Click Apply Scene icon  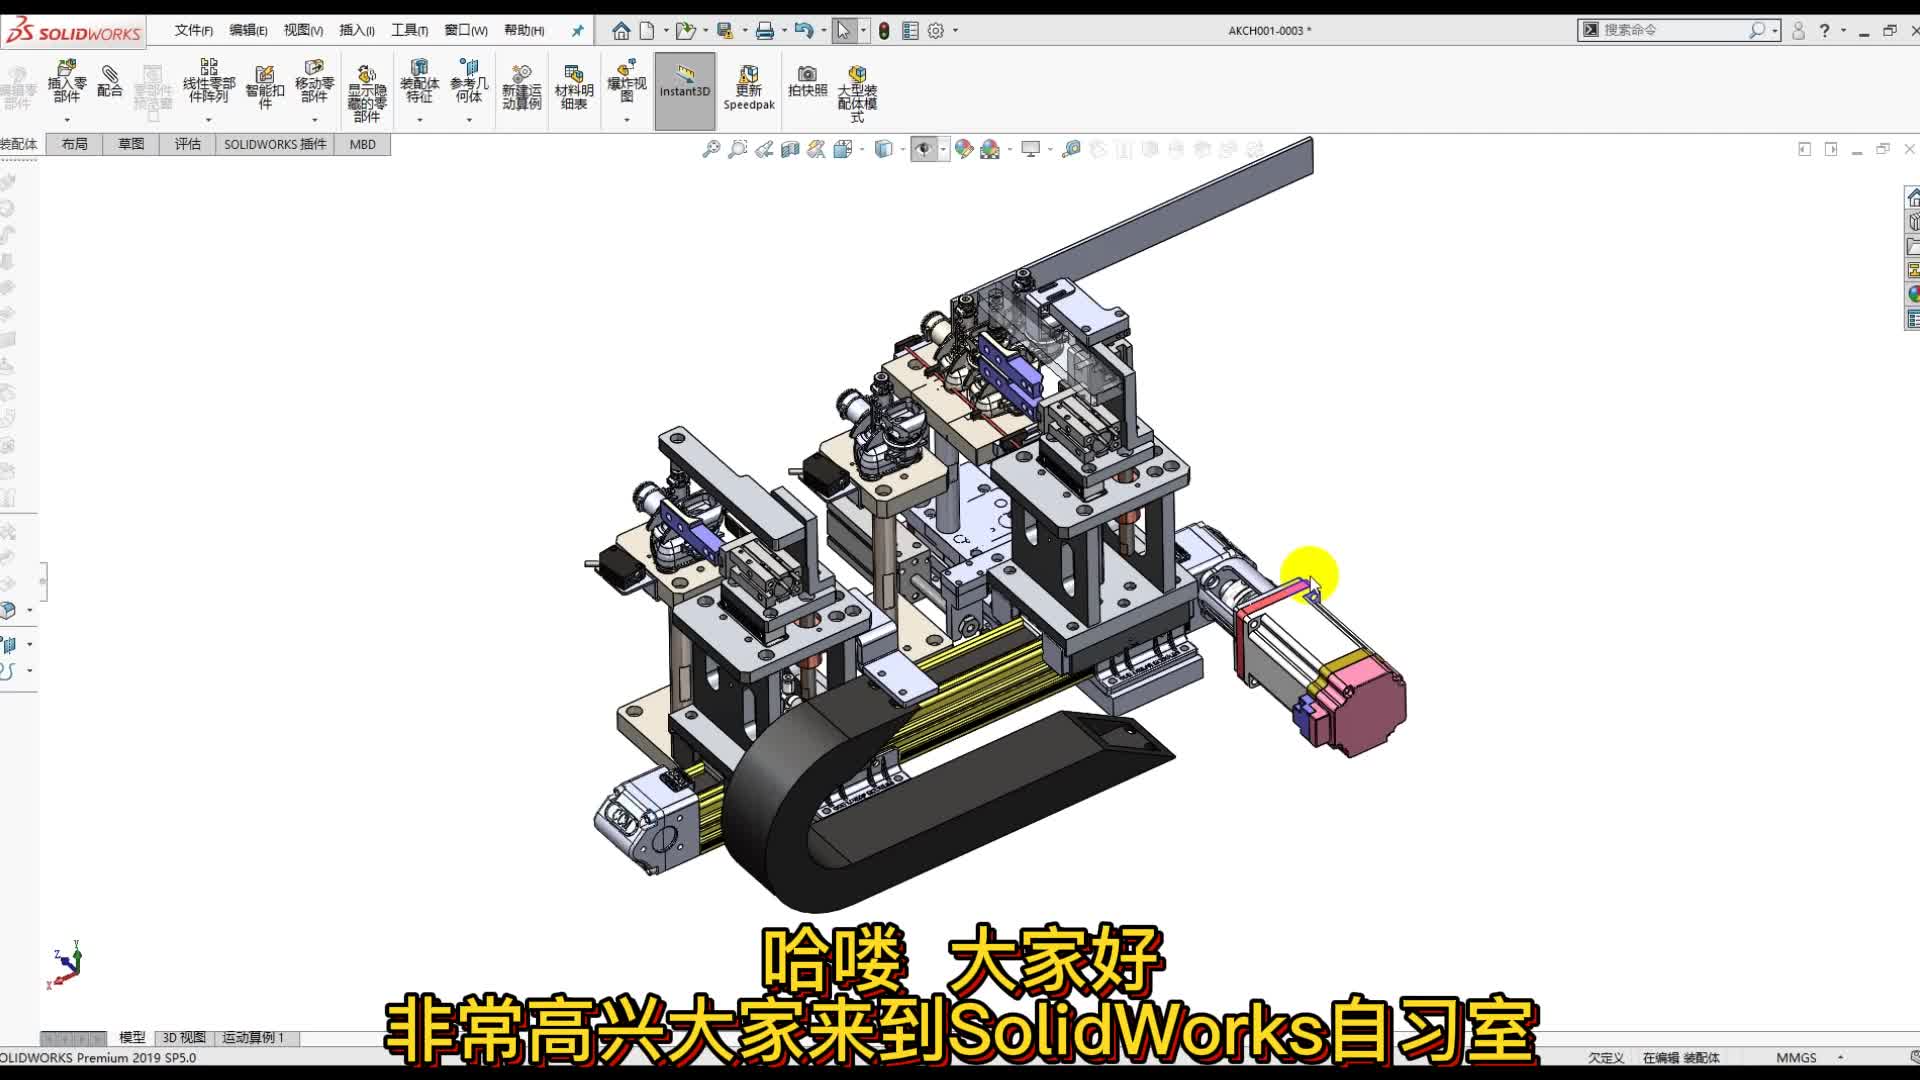pyautogui.click(x=990, y=149)
